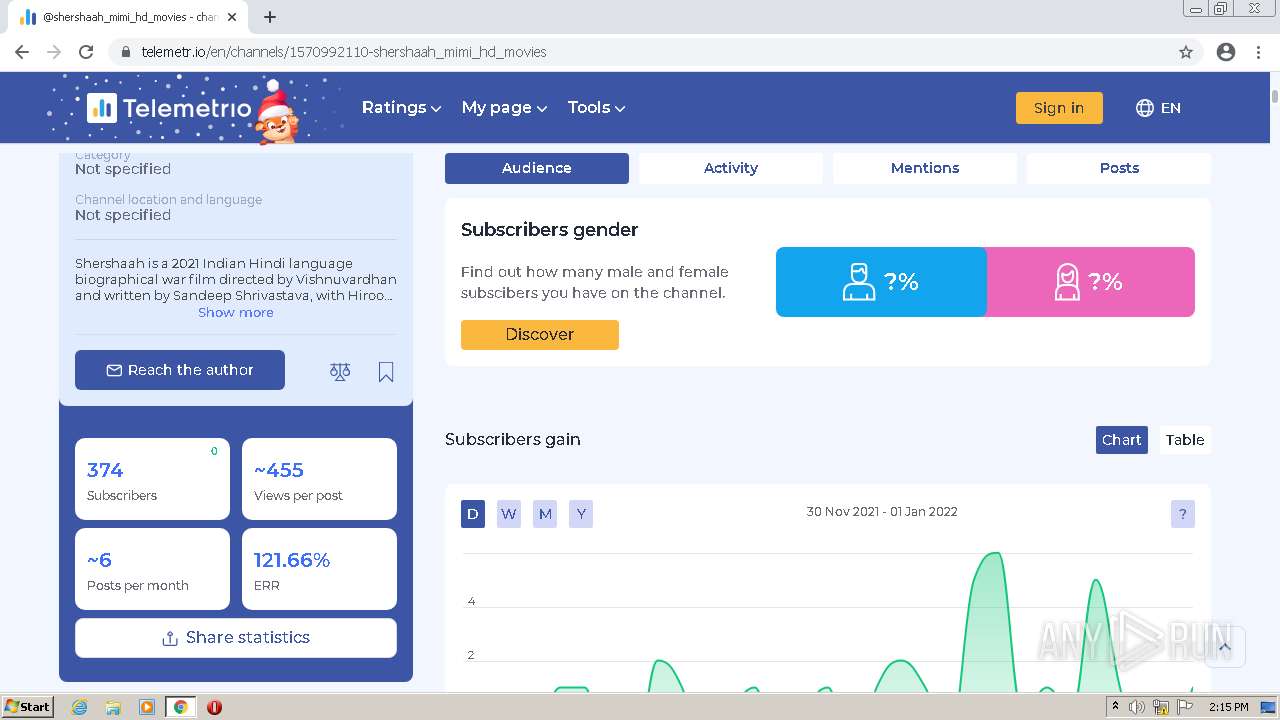Click the chart help question mark
This screenshot has width=1280, height=720.
point(1182,514)
